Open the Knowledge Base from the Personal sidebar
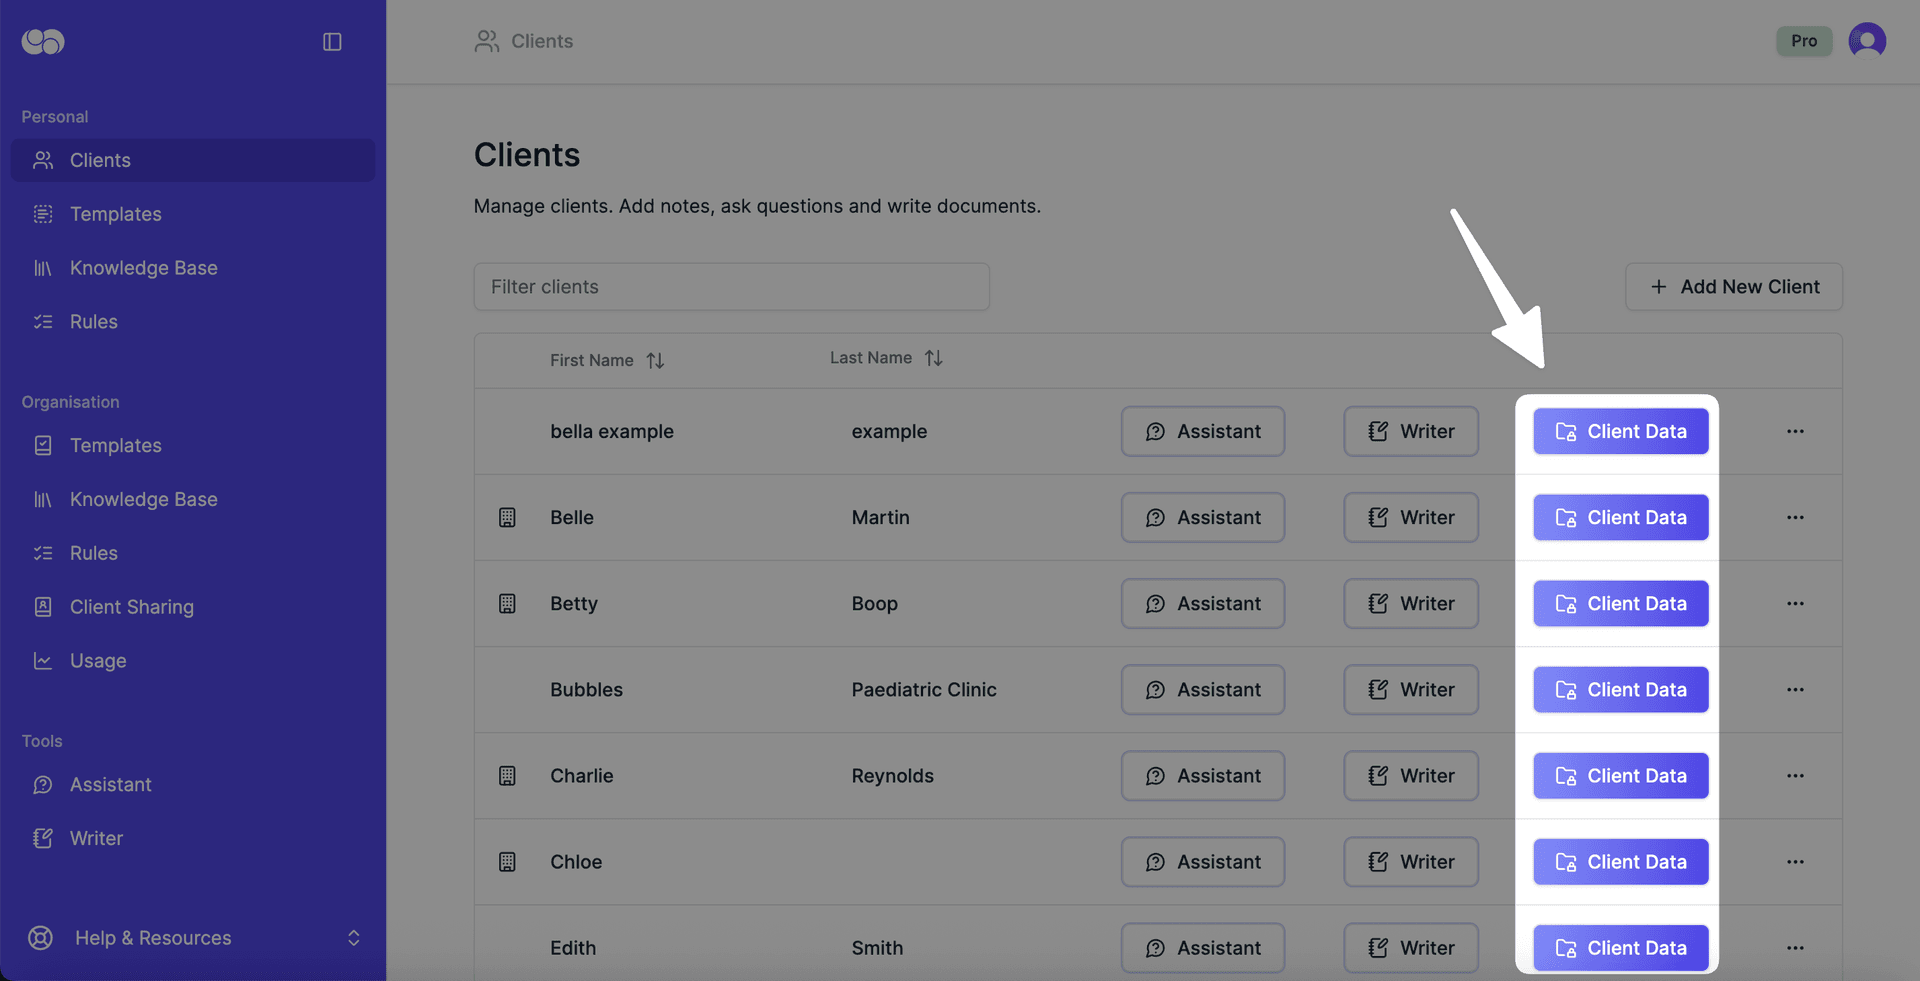 [x=143, y=267]
